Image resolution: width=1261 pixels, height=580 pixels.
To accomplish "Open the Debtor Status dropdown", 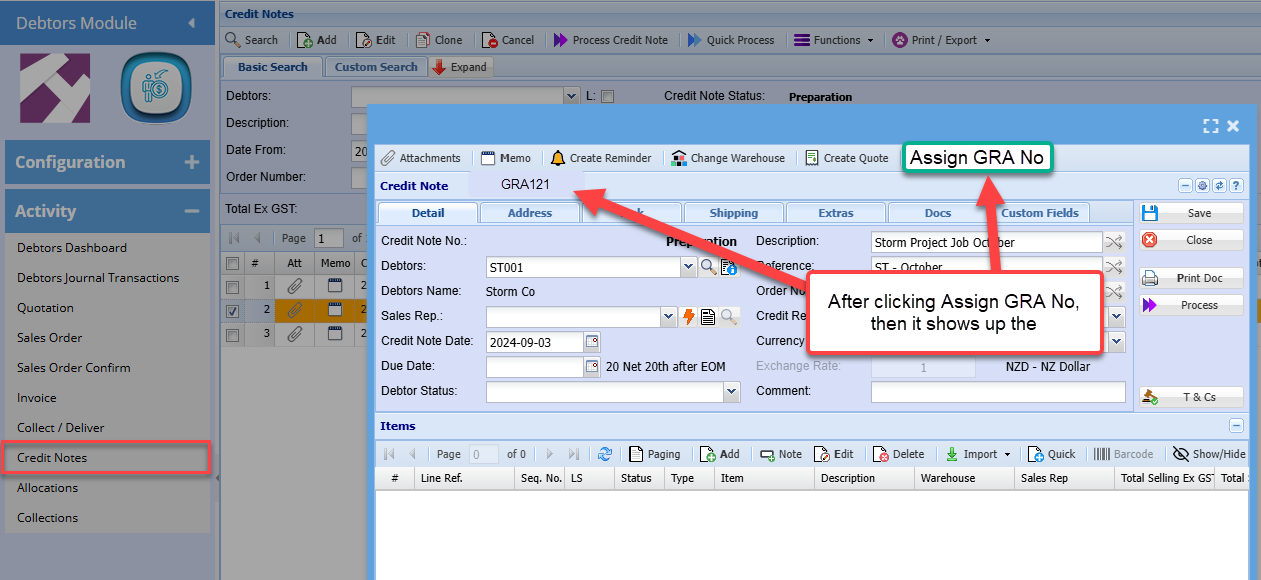I will pyautogui.click(x=731, y=392).
